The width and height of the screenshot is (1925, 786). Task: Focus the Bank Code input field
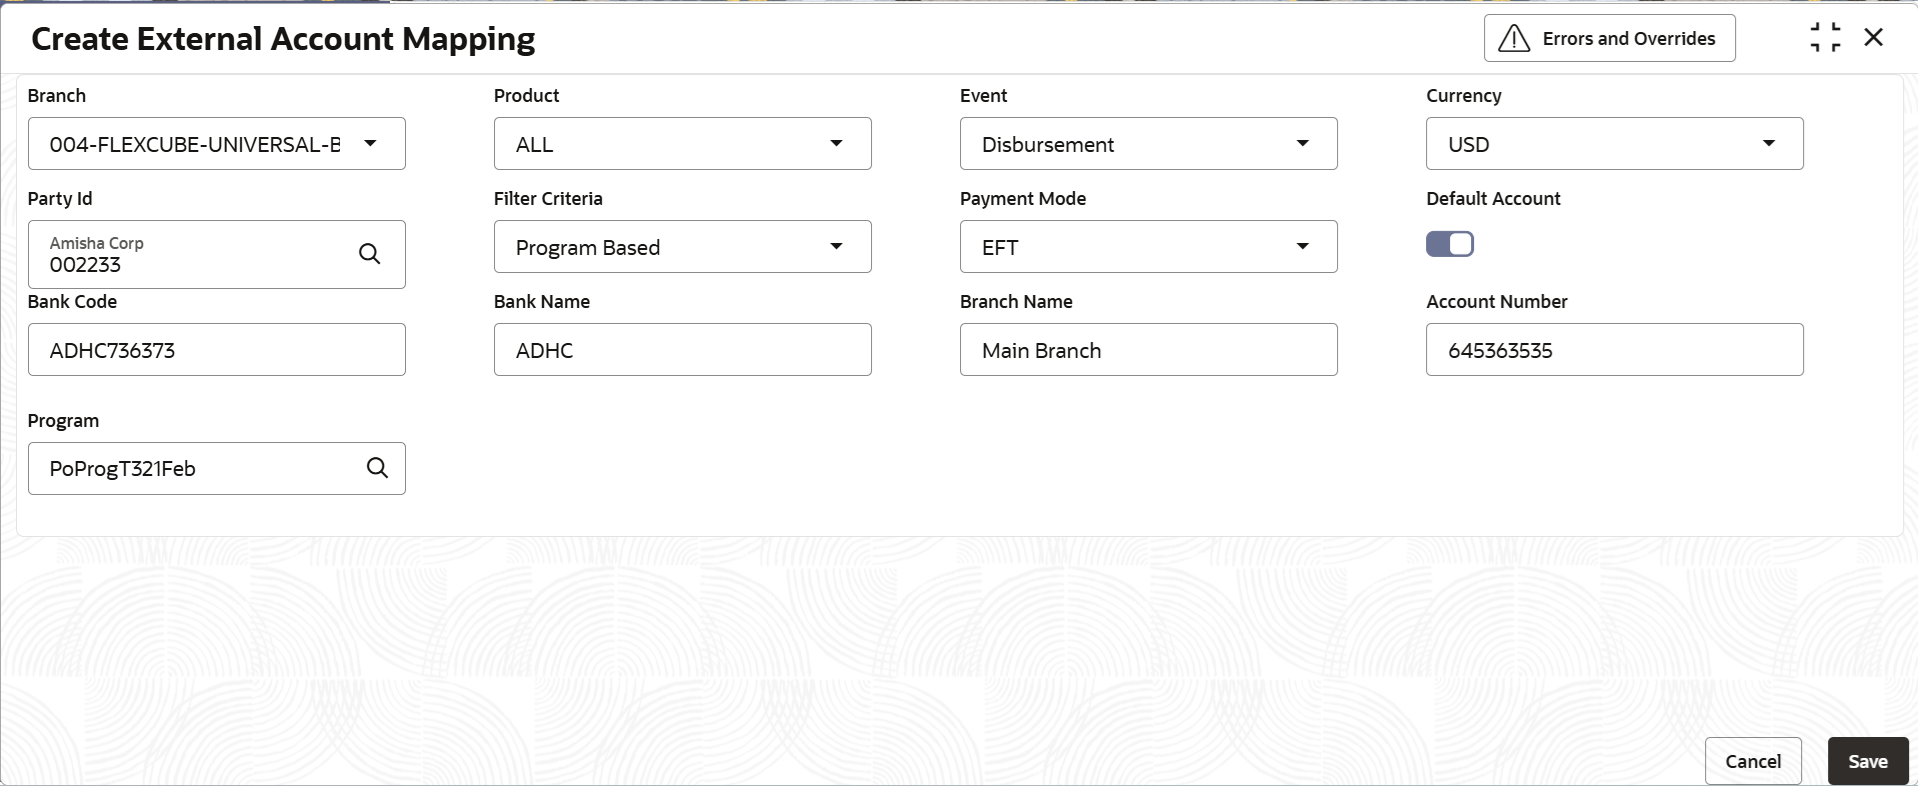pyautogui.click(x=217, y=350)
